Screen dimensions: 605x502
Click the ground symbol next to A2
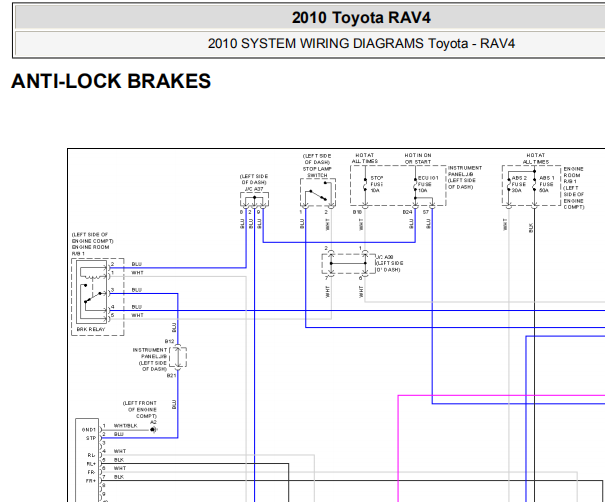(x=154, y=429)
